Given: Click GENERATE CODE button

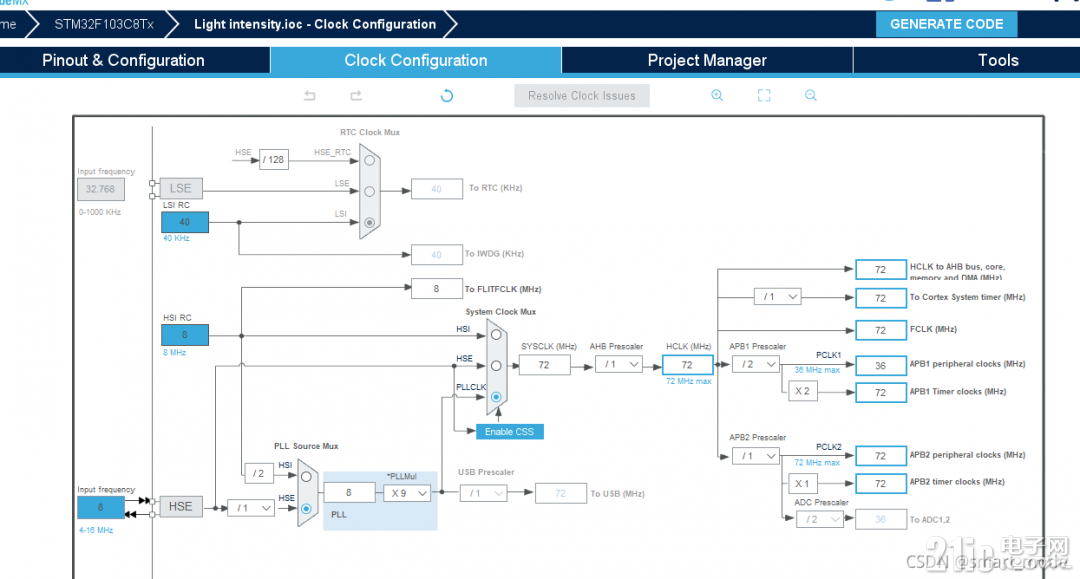Looking at the screenshot, I should pyautogui.click(x=946, y=24).
